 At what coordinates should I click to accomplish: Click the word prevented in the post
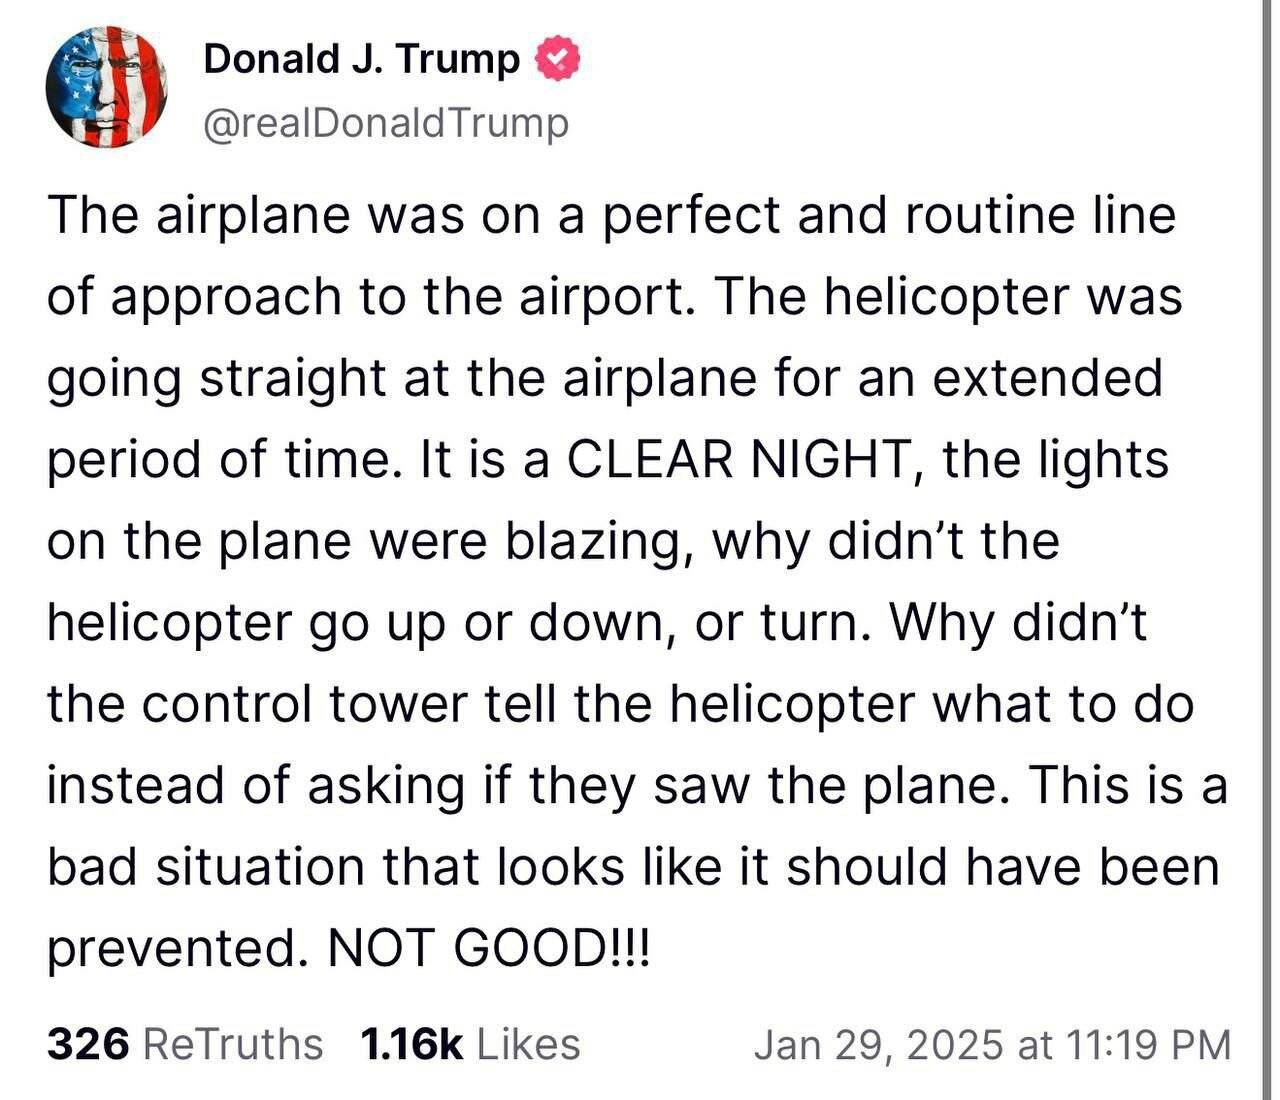point(174,949)
